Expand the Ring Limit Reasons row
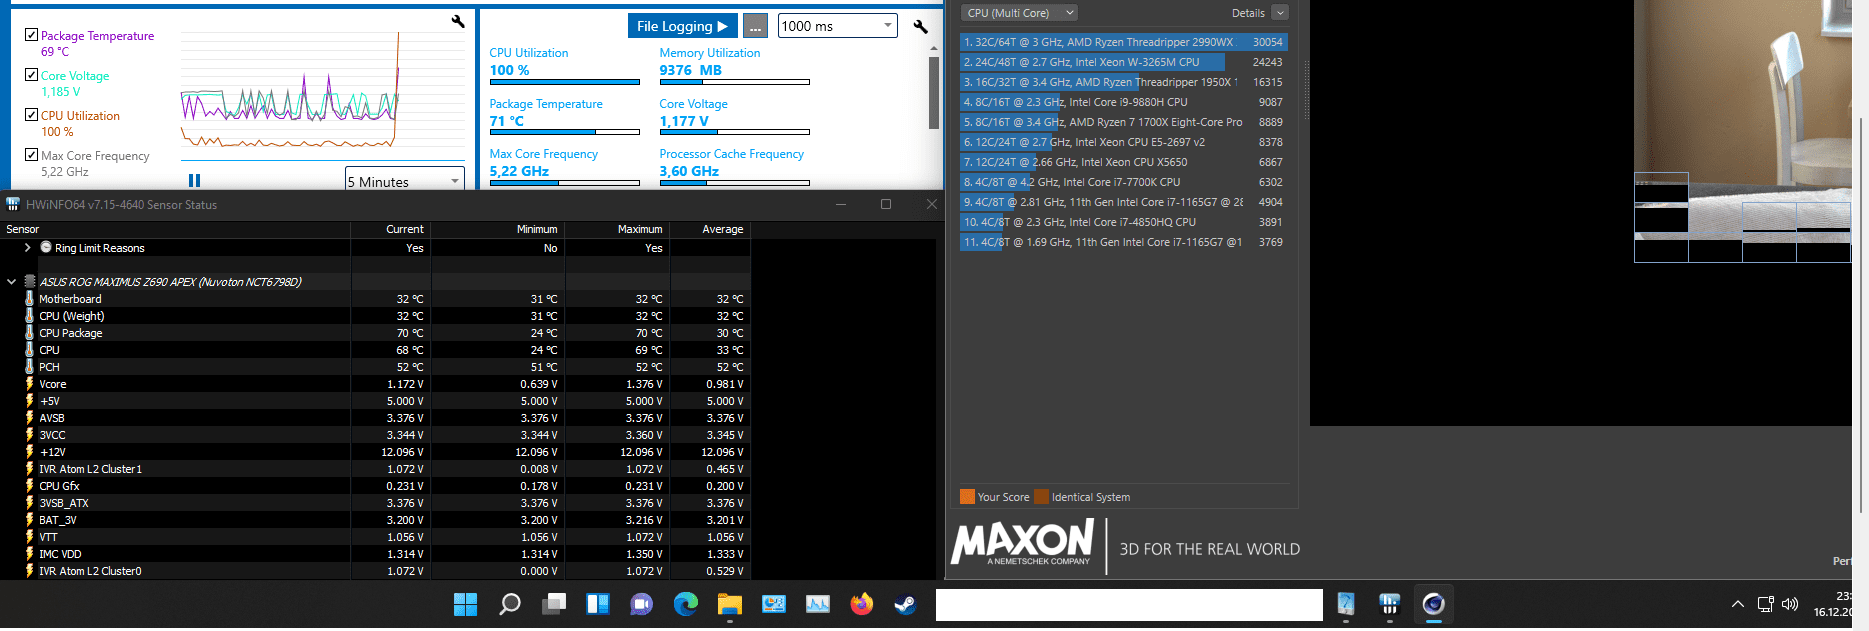This screenshot has height=631, width=1869. pos(27,247)
